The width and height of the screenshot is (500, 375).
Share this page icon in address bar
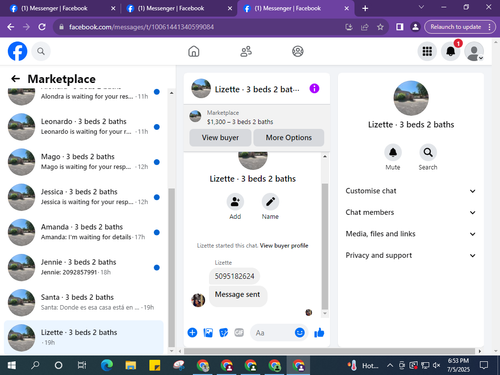click(365, 27)
